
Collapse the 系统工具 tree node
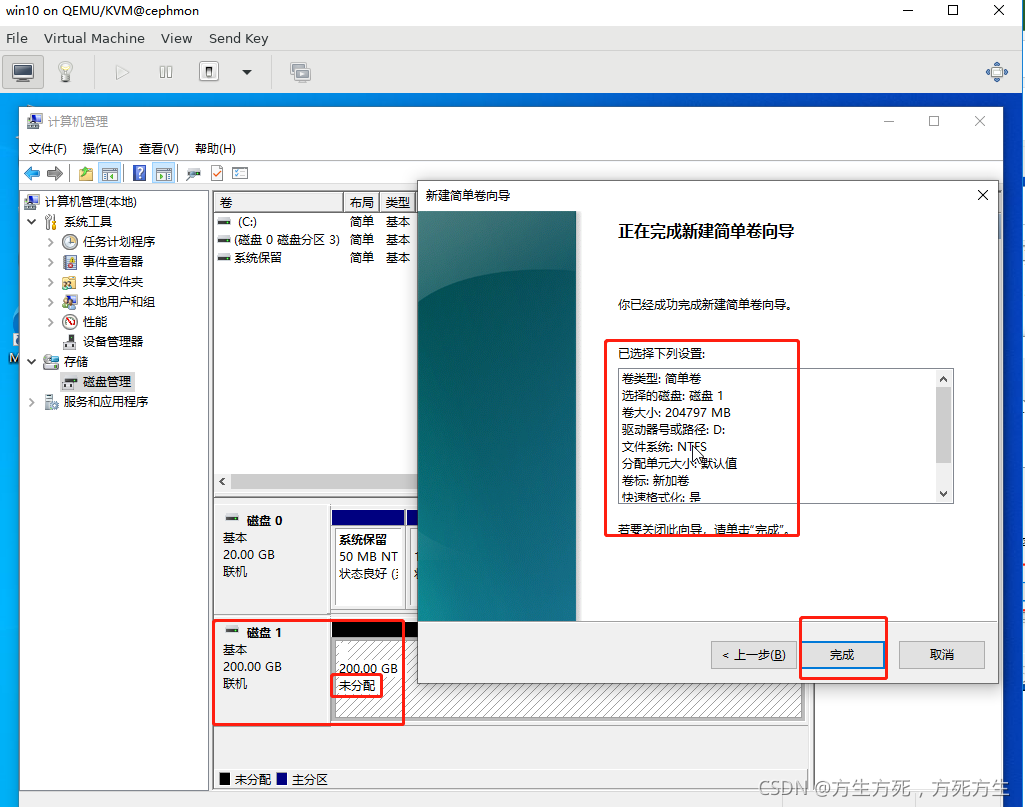pyautogui.click(x=32, y=221)
